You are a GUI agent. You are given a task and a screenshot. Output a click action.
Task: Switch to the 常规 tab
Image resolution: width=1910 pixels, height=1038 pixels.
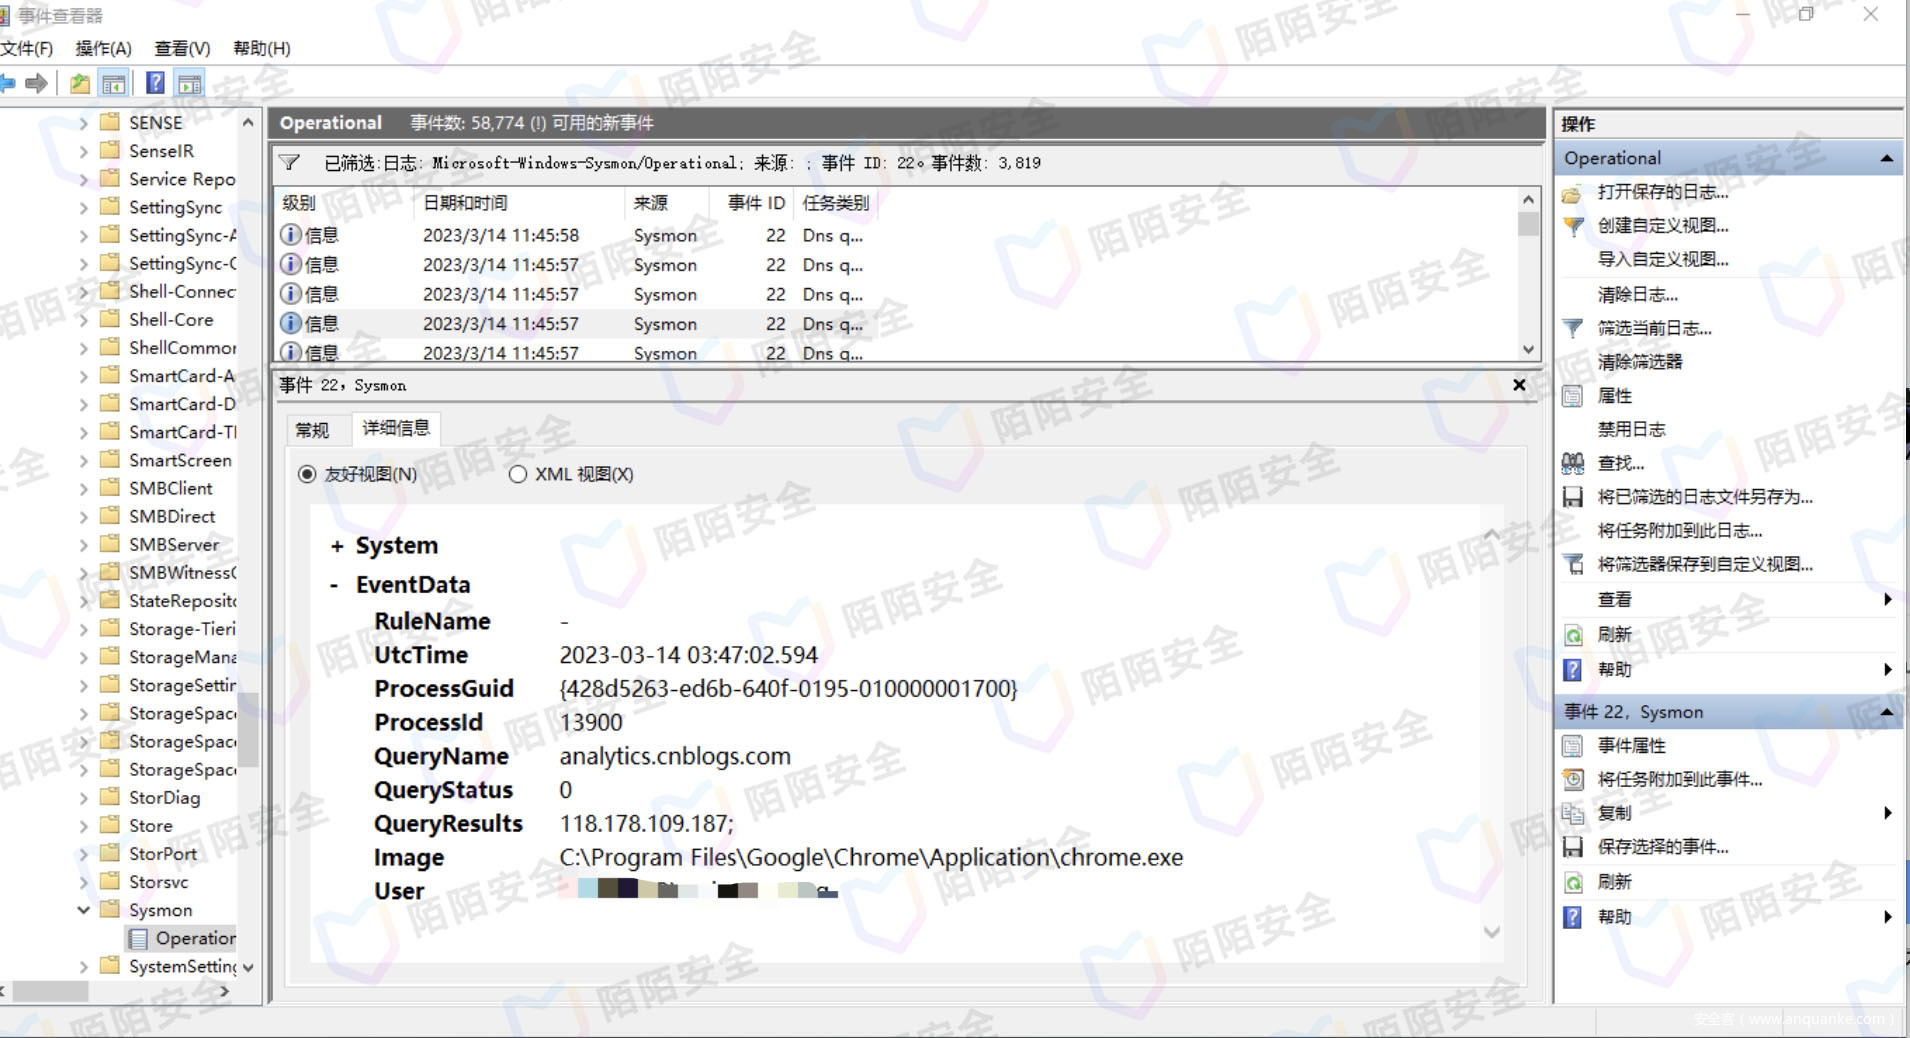pos(312,430)
